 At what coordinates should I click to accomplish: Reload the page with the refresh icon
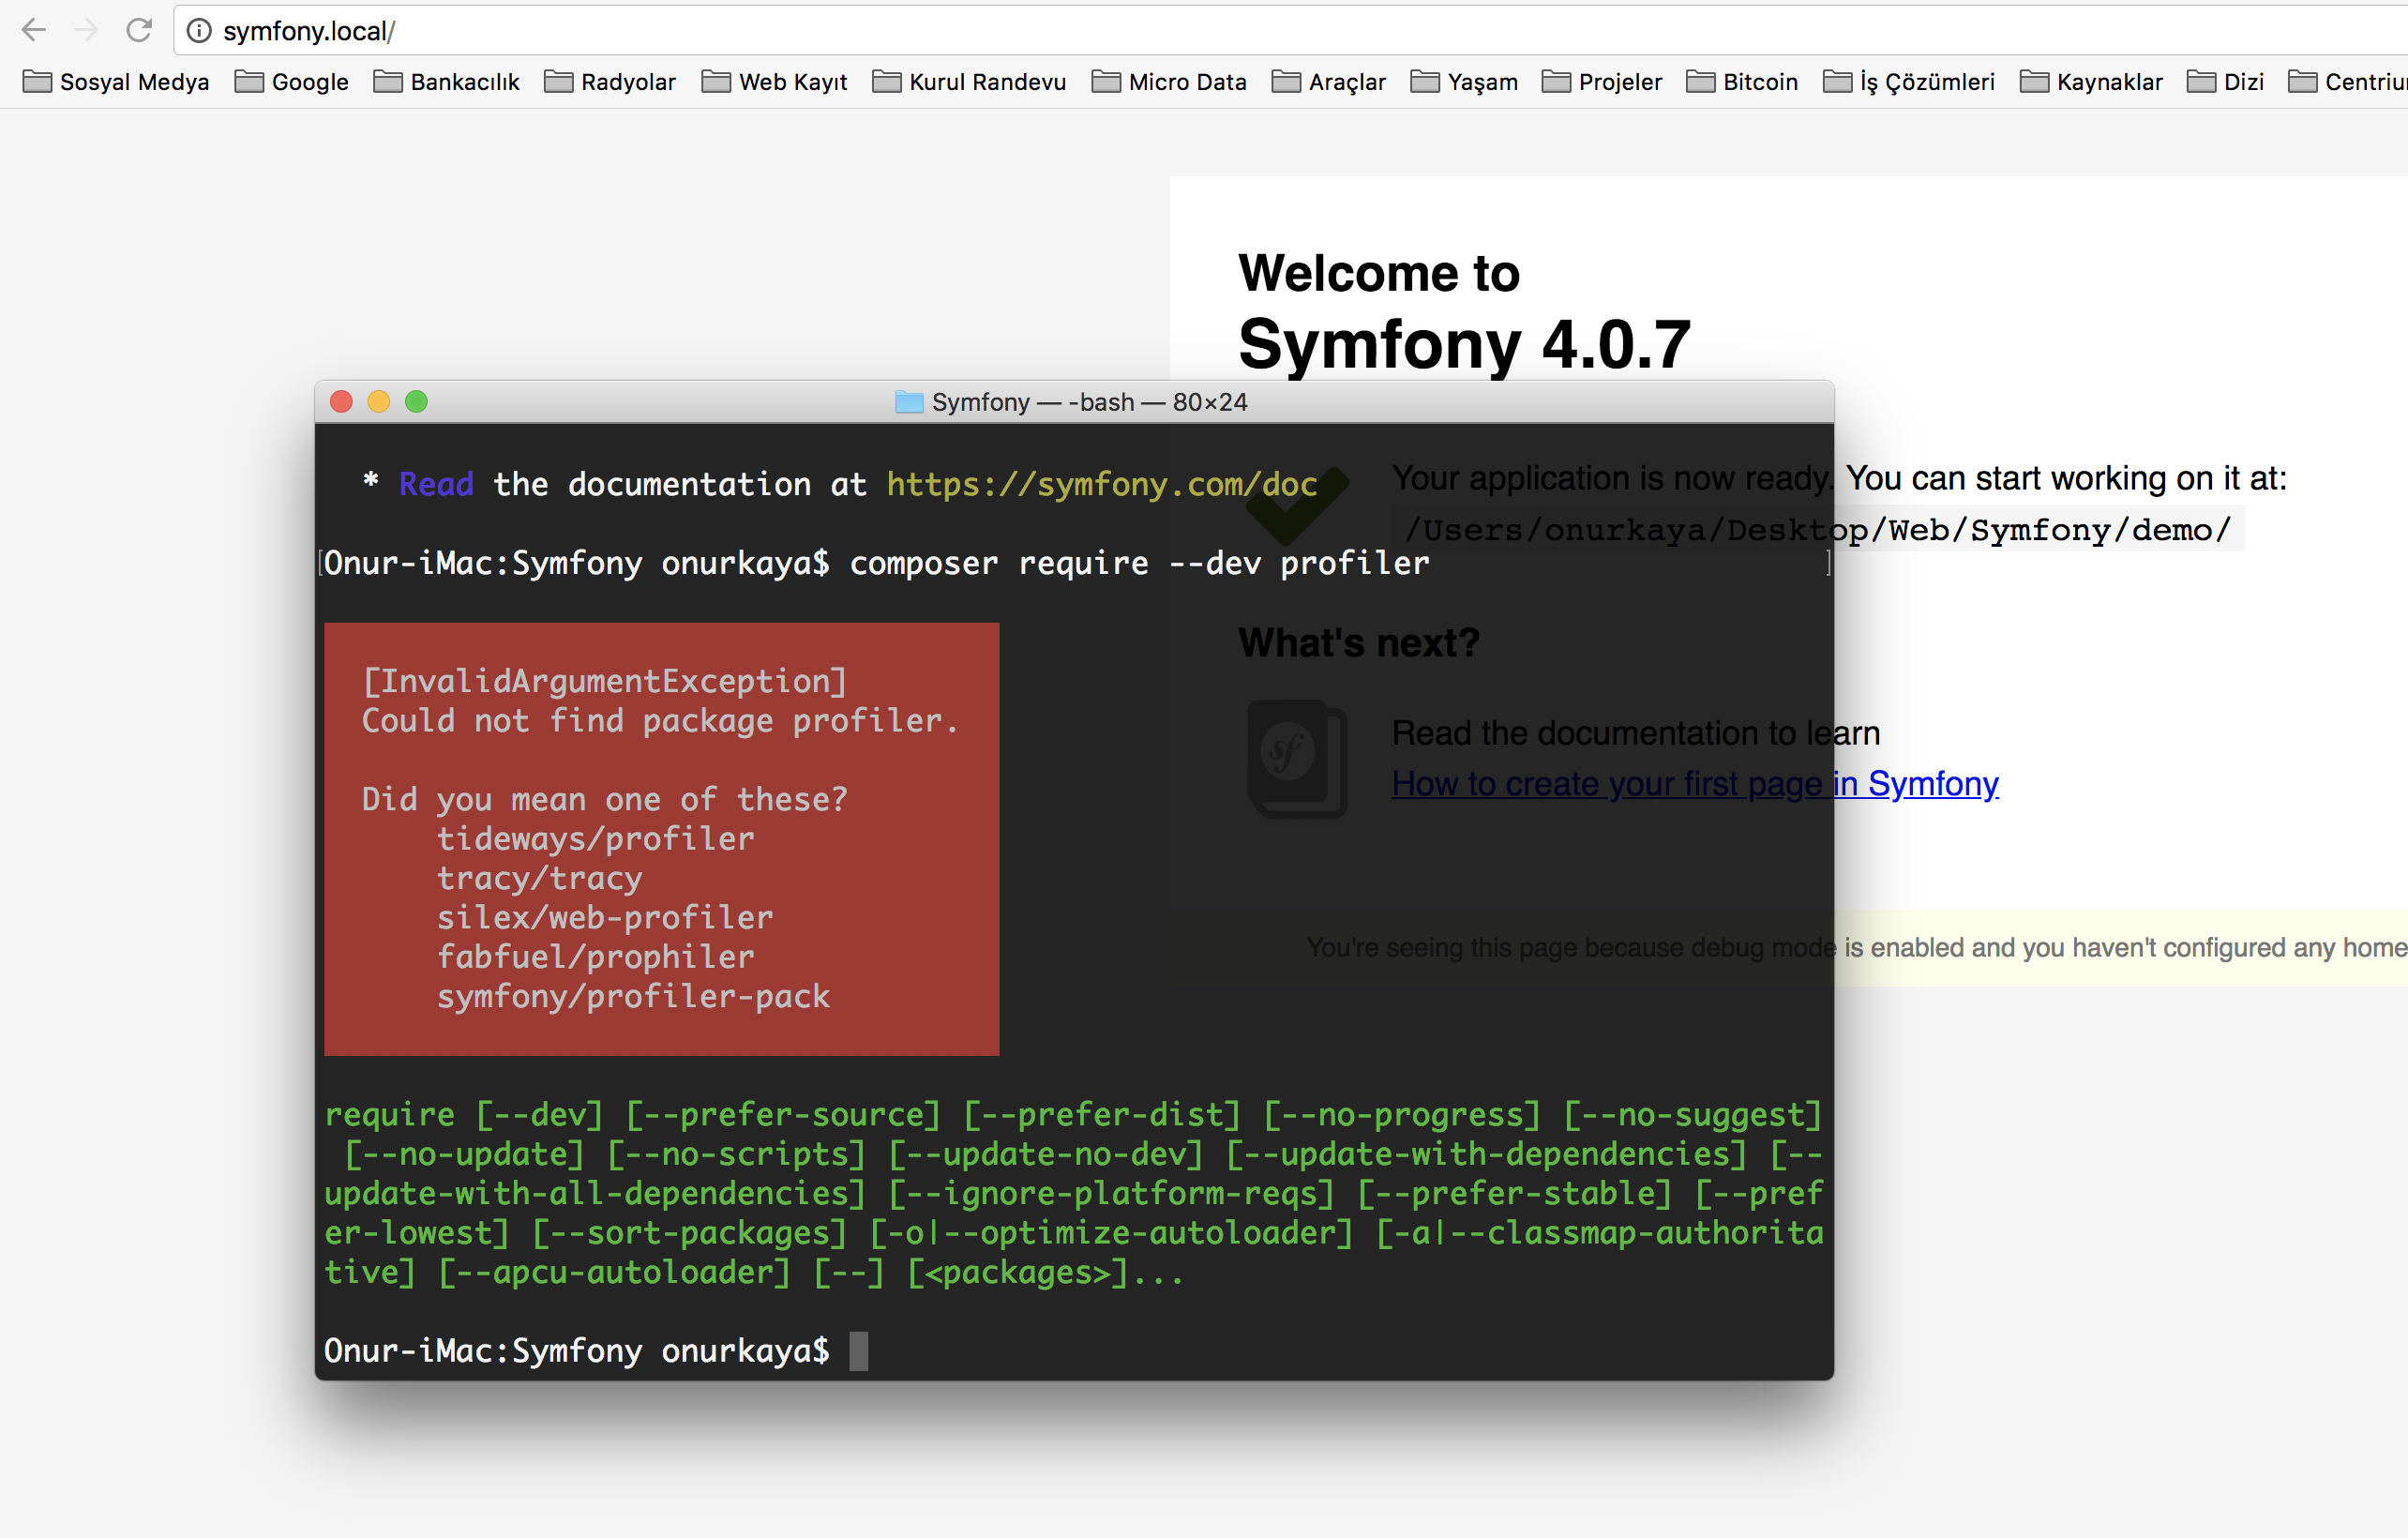click(139, 30)
